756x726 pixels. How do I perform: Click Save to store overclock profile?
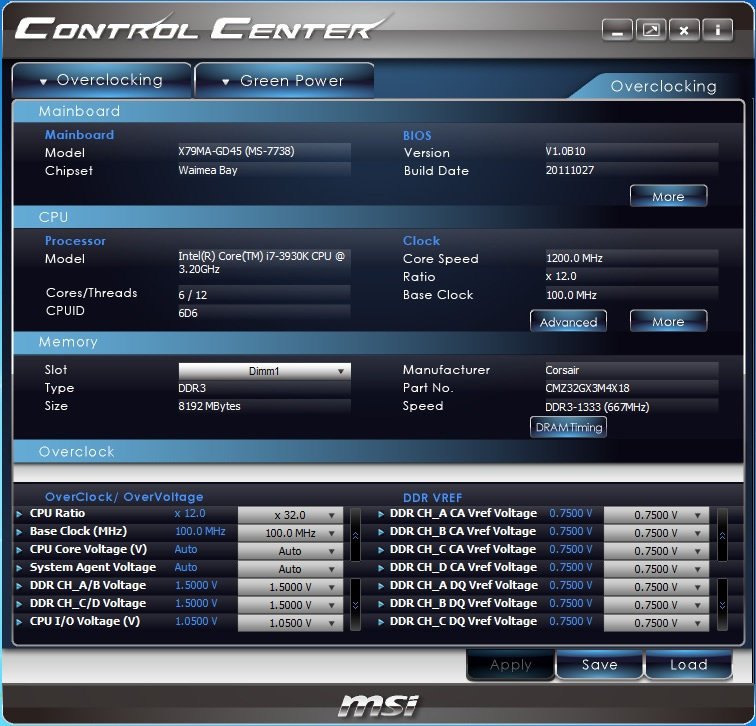[x=599, y=664]
